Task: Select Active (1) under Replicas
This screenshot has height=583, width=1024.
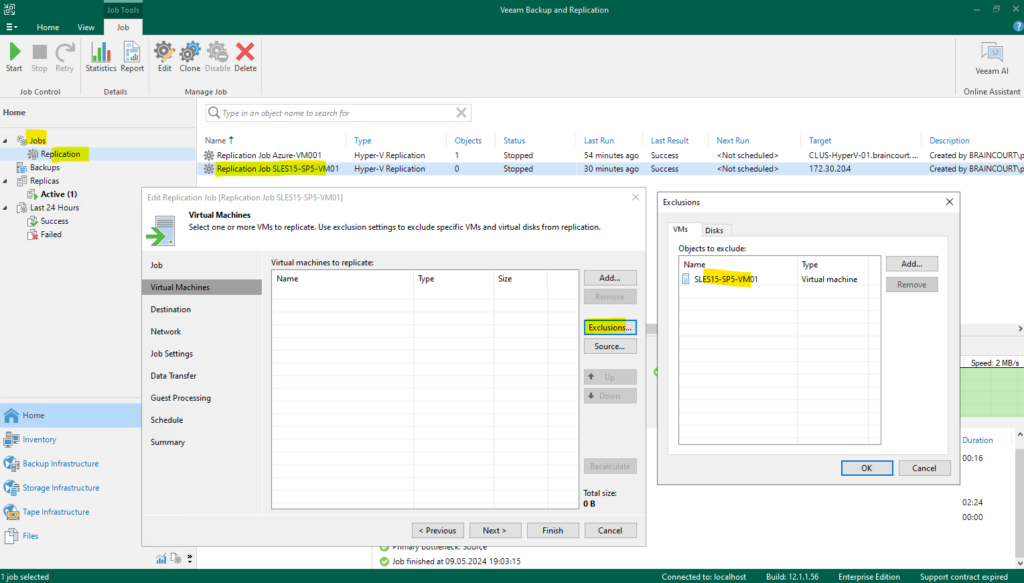Action: coord(59,194)
